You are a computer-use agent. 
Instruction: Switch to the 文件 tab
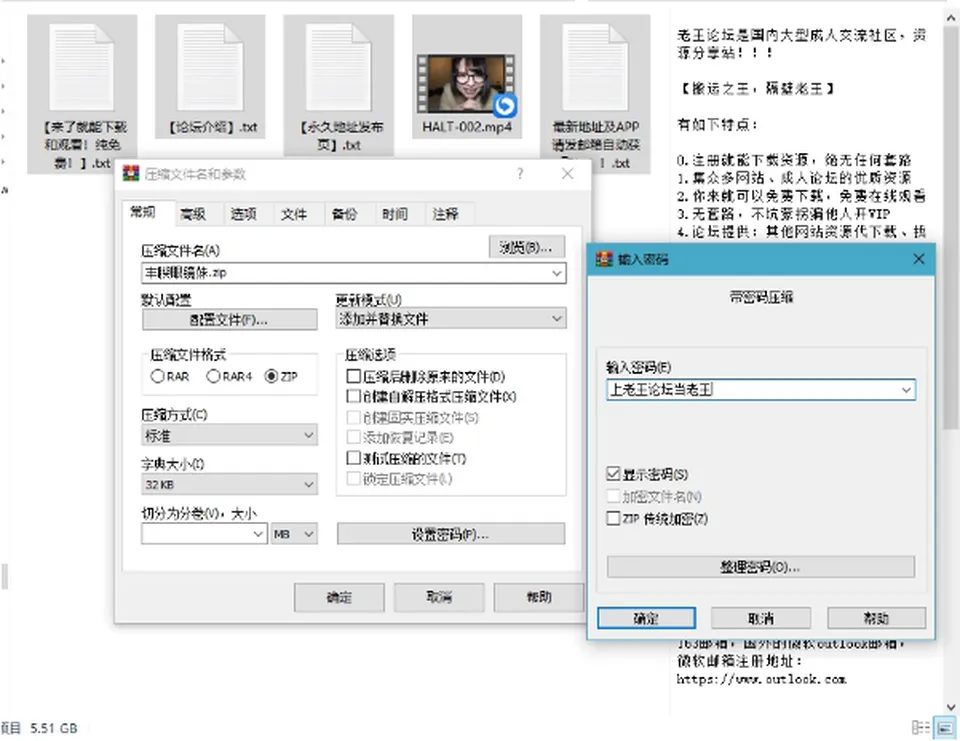(293, 214)
